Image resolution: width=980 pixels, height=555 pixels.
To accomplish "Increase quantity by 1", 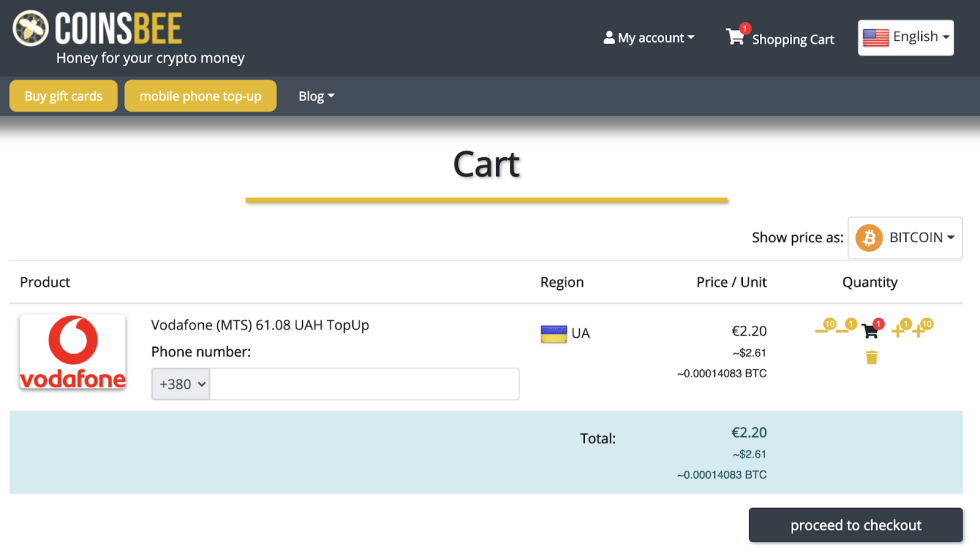I will (x=901, y=328).
